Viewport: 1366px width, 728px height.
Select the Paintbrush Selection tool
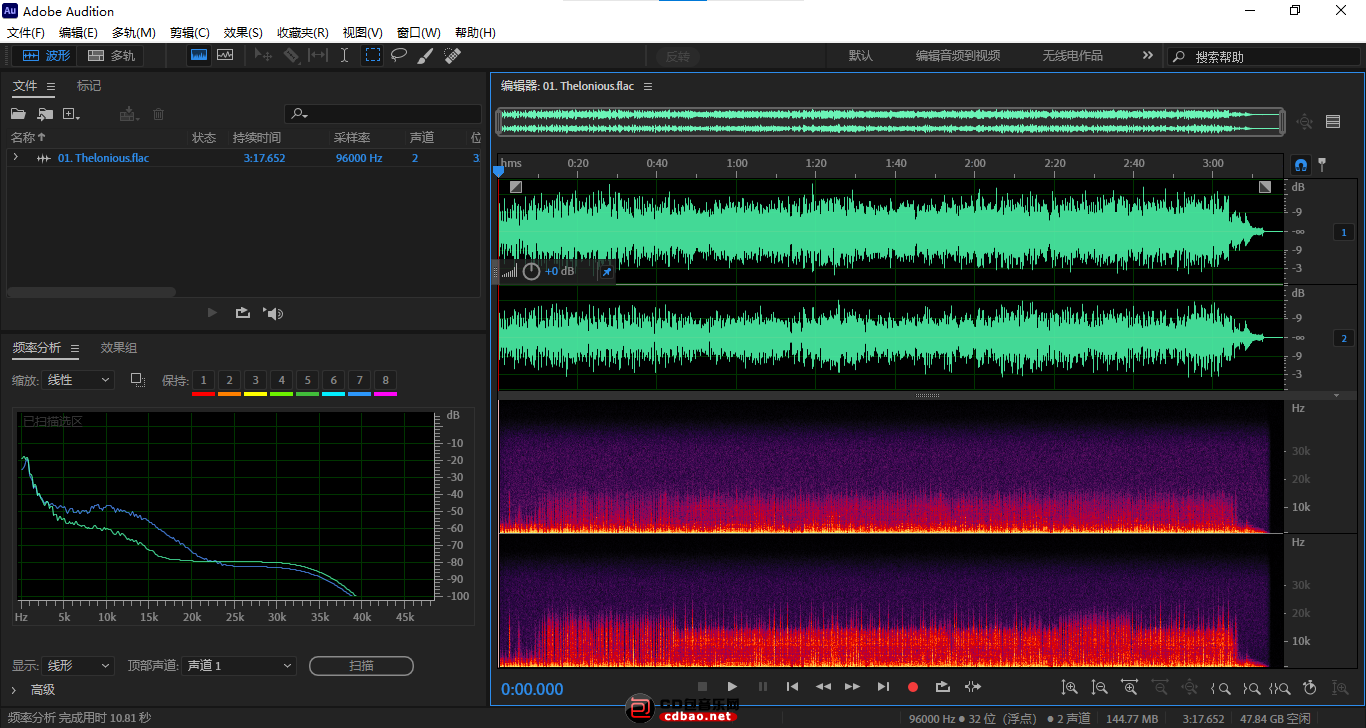click(x=425, y=56)
